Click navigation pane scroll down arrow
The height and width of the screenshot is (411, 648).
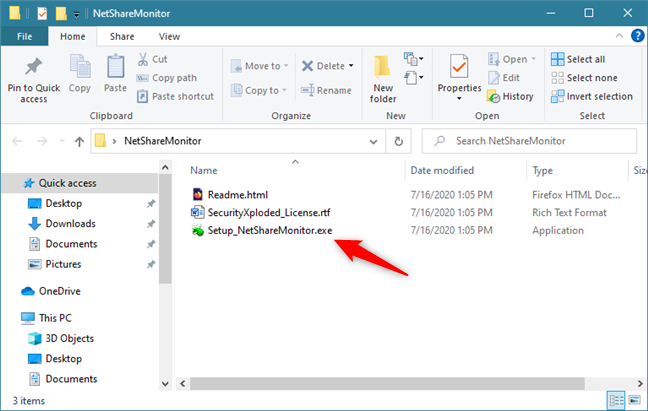(x=165, y=384)
